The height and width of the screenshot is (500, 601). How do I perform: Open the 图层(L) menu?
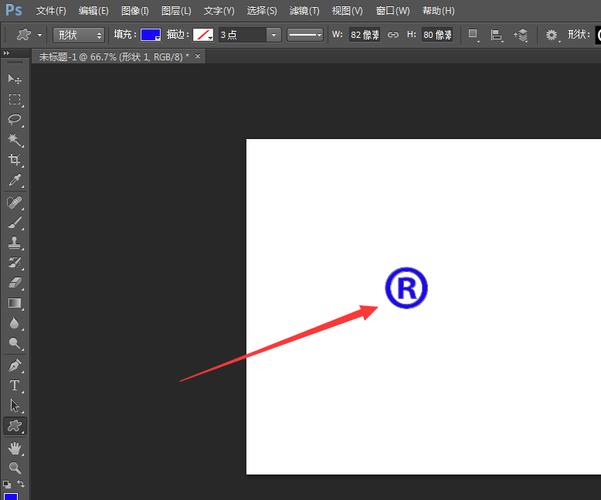(176, 11)
